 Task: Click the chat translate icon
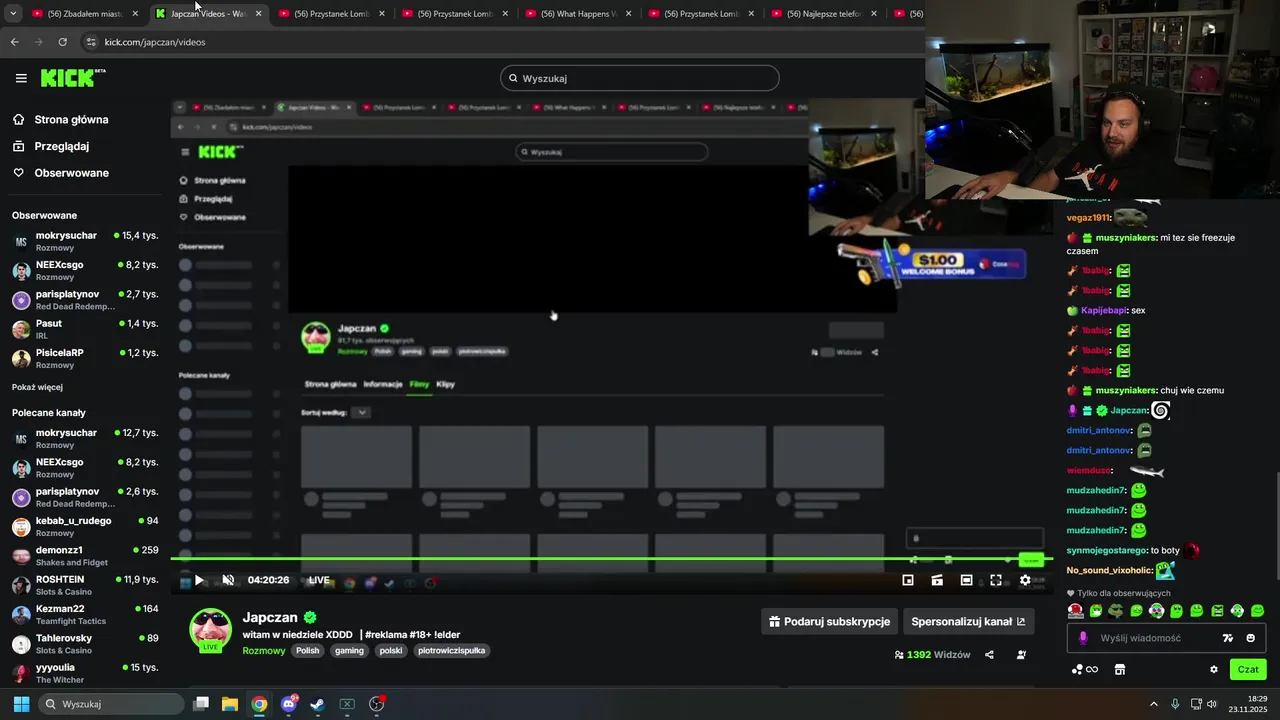point(1228,638)
